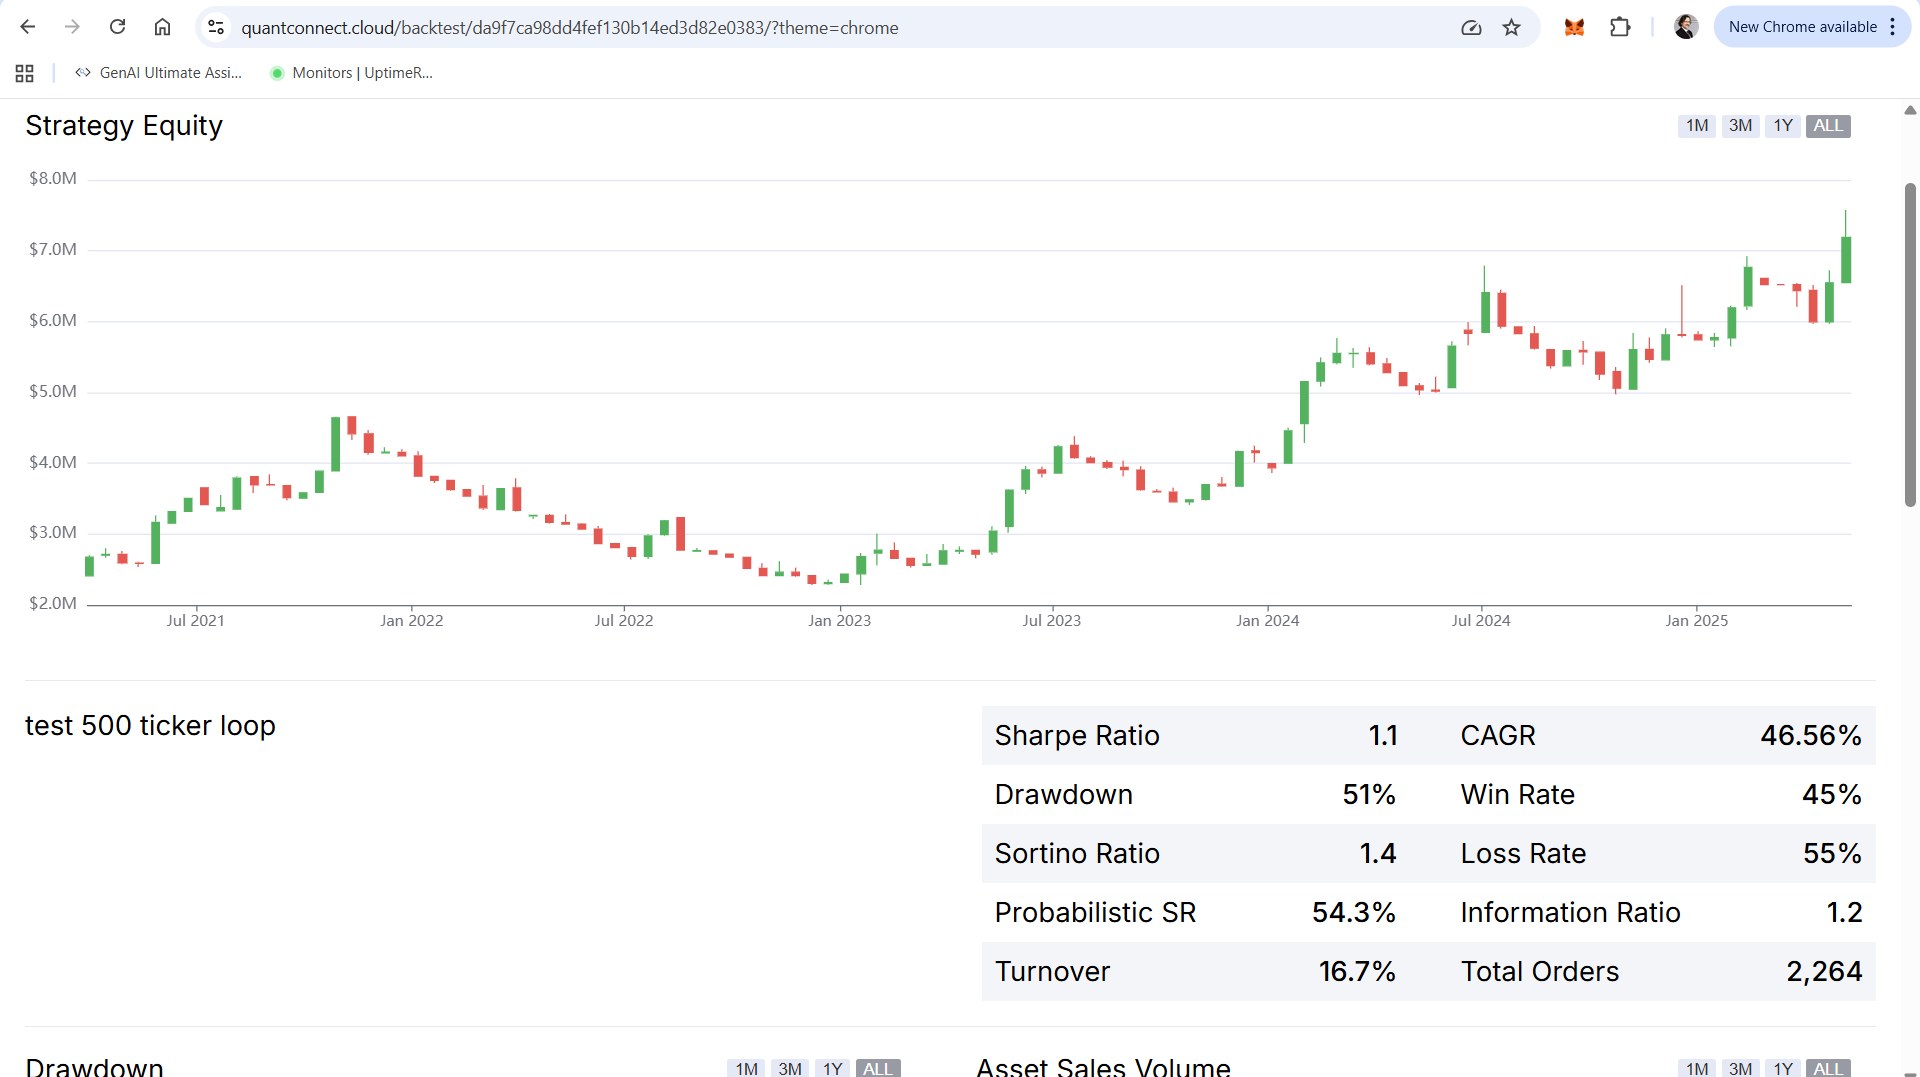Click the Information Ratio label
Screen dimensions: 1920x1077
coord(1570,913)
